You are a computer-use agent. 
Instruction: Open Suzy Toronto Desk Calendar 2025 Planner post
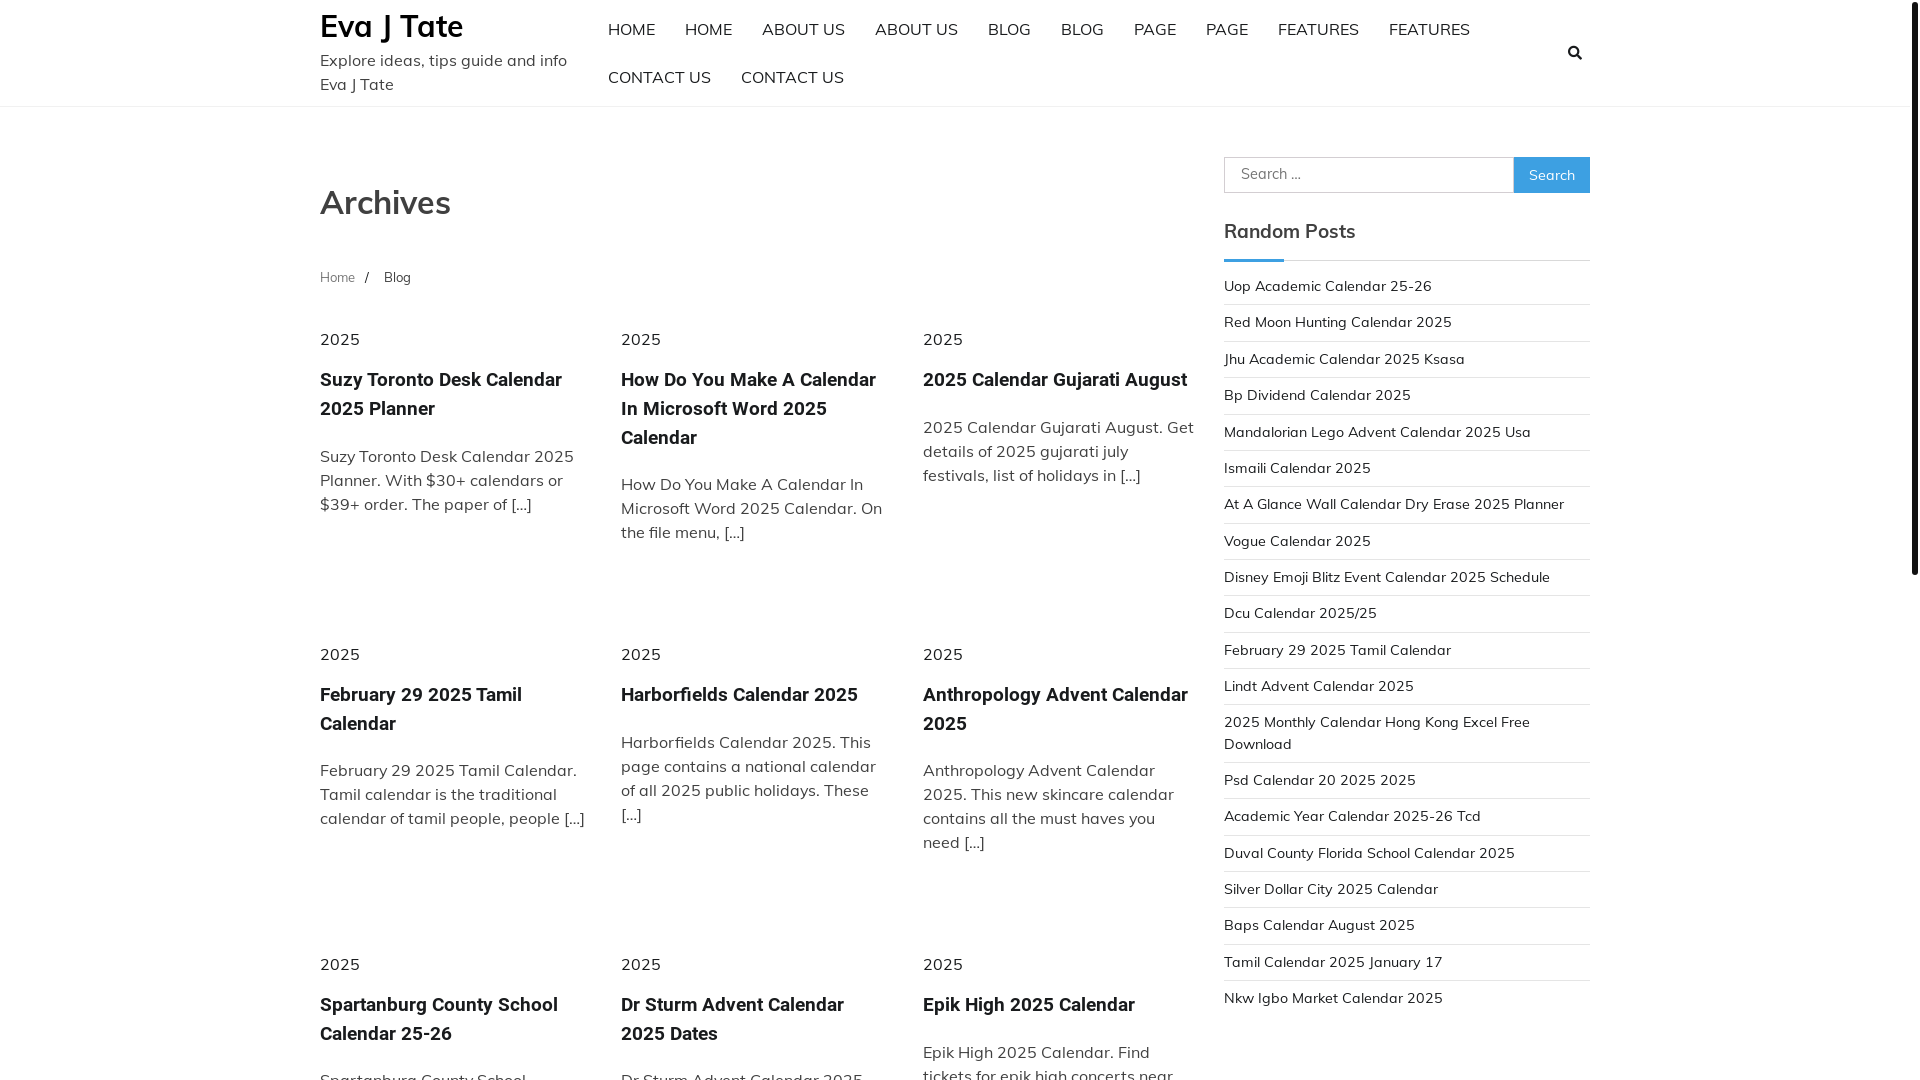[441, 394]
